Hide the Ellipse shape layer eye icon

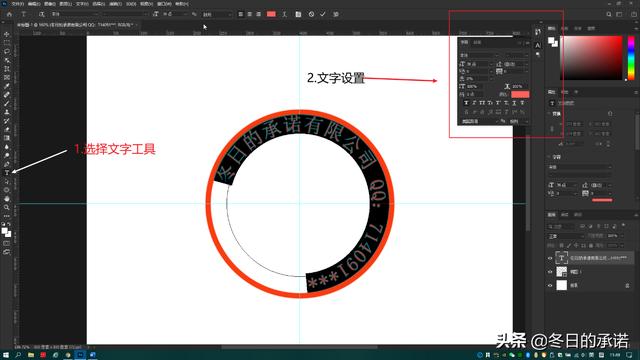(x=550, y=272)
